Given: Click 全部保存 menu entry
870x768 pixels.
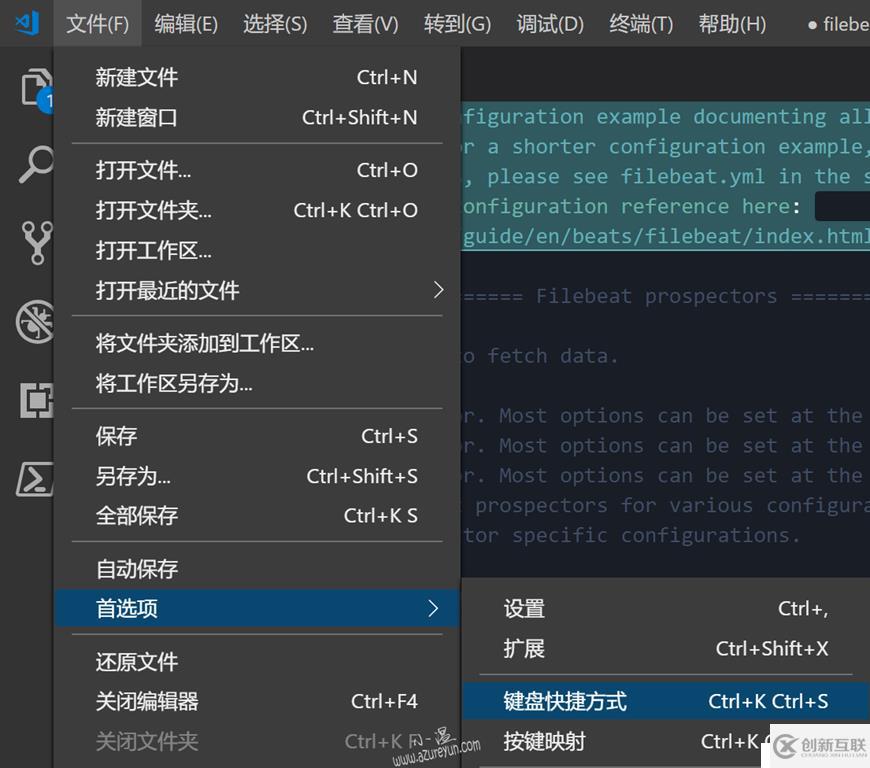Looking at the screenshot, I should pos(257,516).
